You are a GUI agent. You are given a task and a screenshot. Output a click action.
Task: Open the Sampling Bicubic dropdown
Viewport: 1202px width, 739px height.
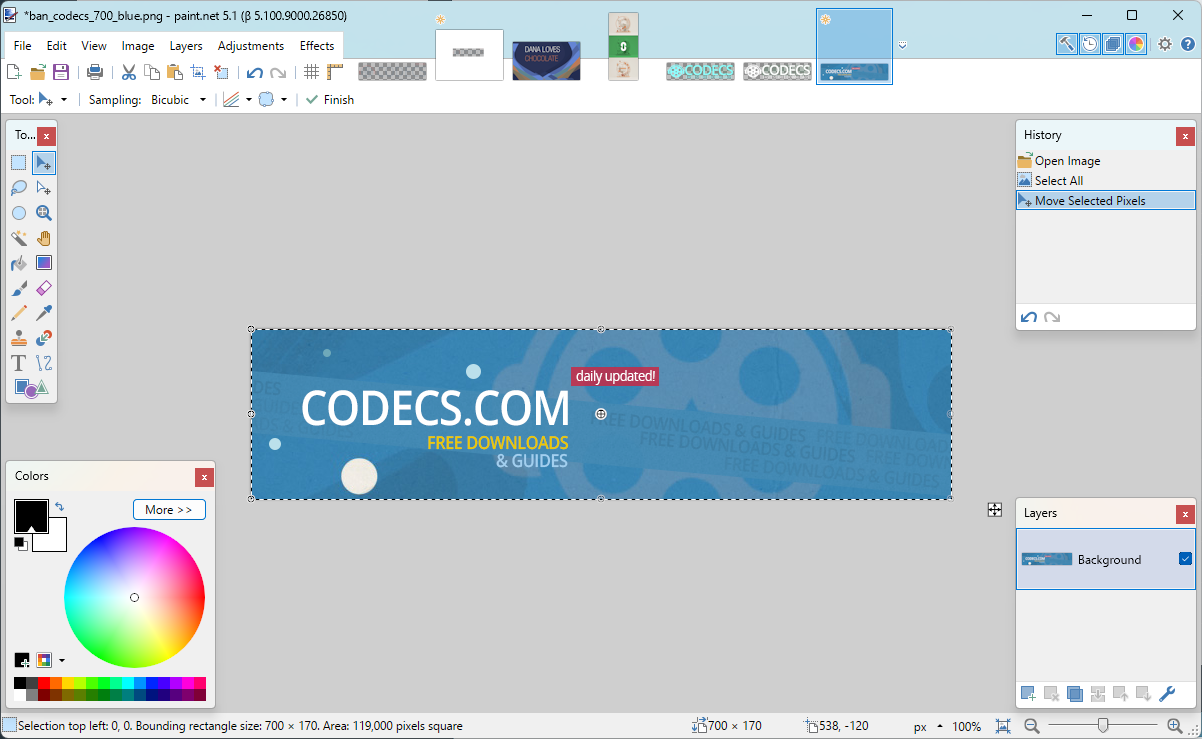tap(180, 100)
